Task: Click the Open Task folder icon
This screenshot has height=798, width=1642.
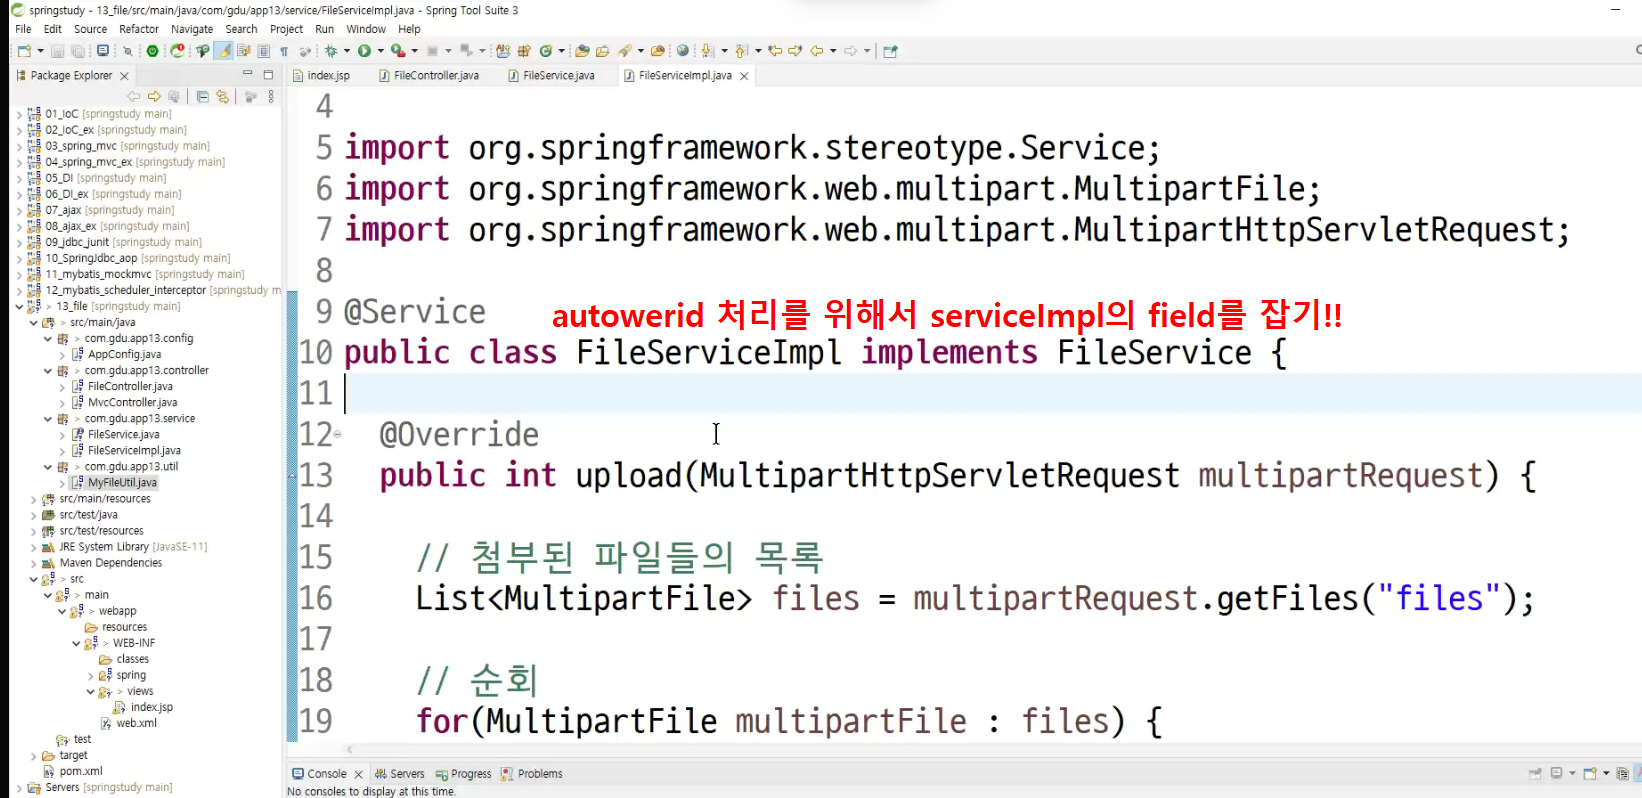Action: 602,51
